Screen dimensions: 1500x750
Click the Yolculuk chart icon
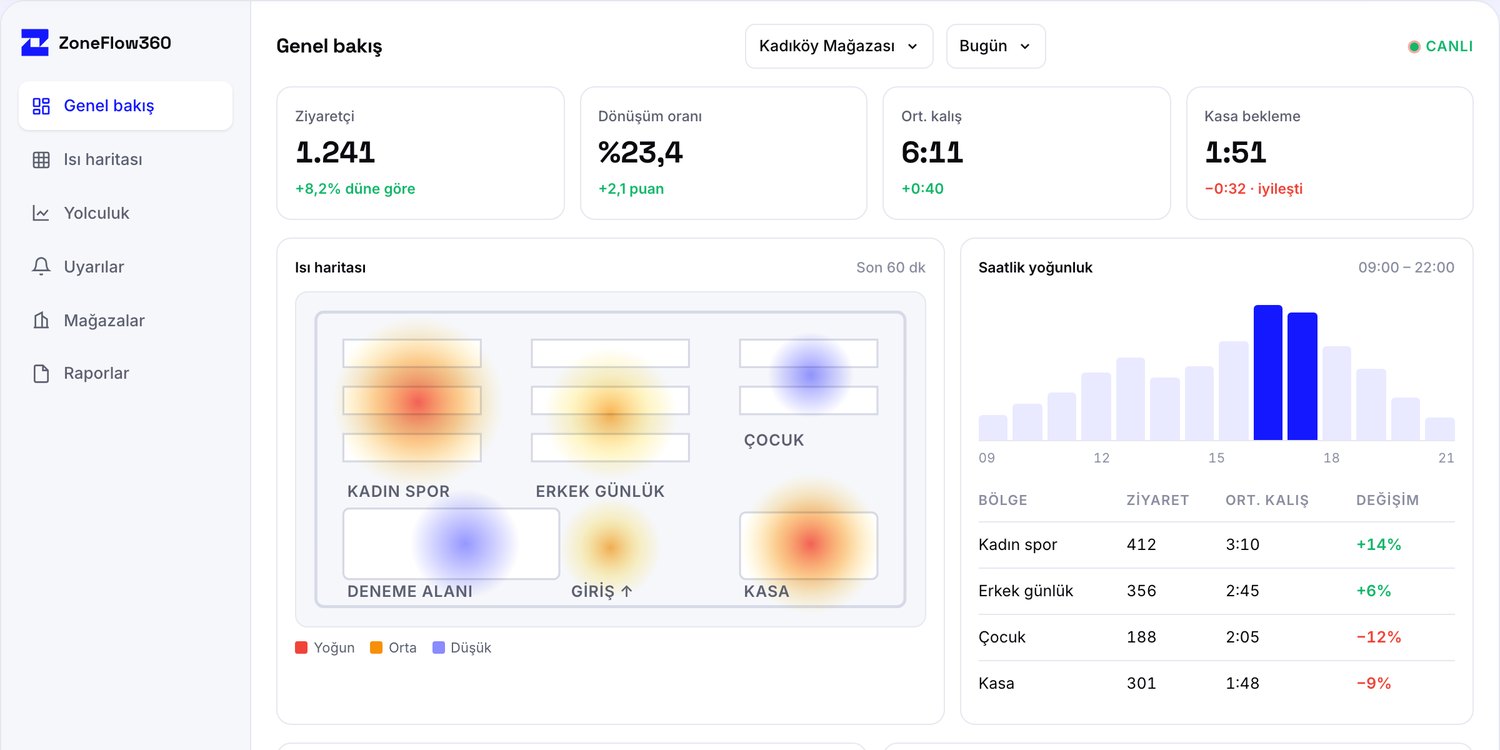[41, 213]
